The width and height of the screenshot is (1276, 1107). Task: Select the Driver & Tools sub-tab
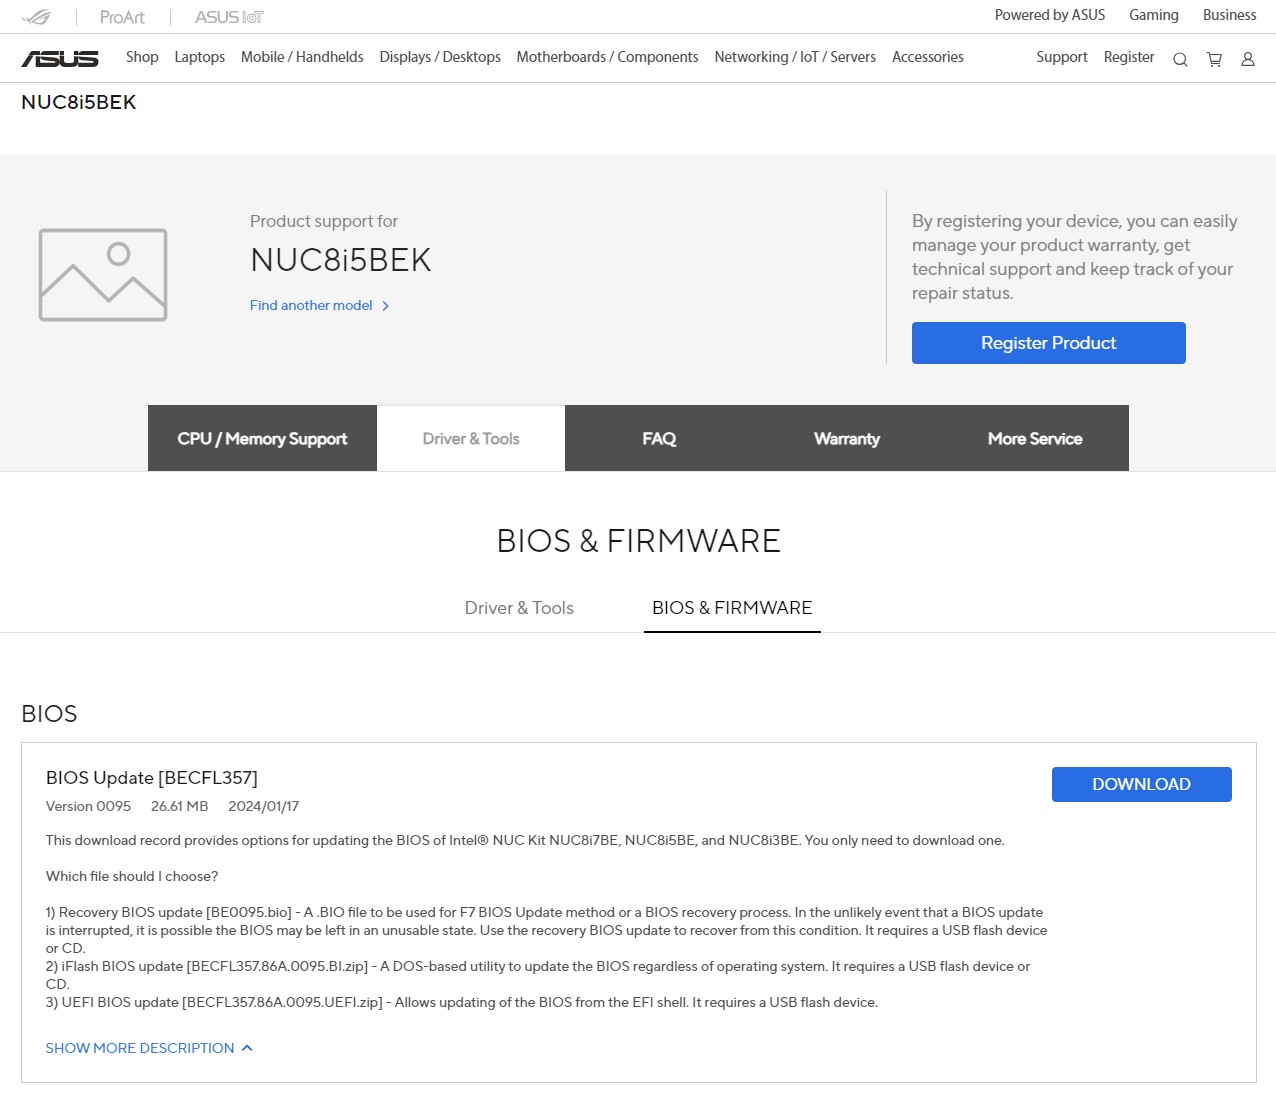[x=519, y=608]
